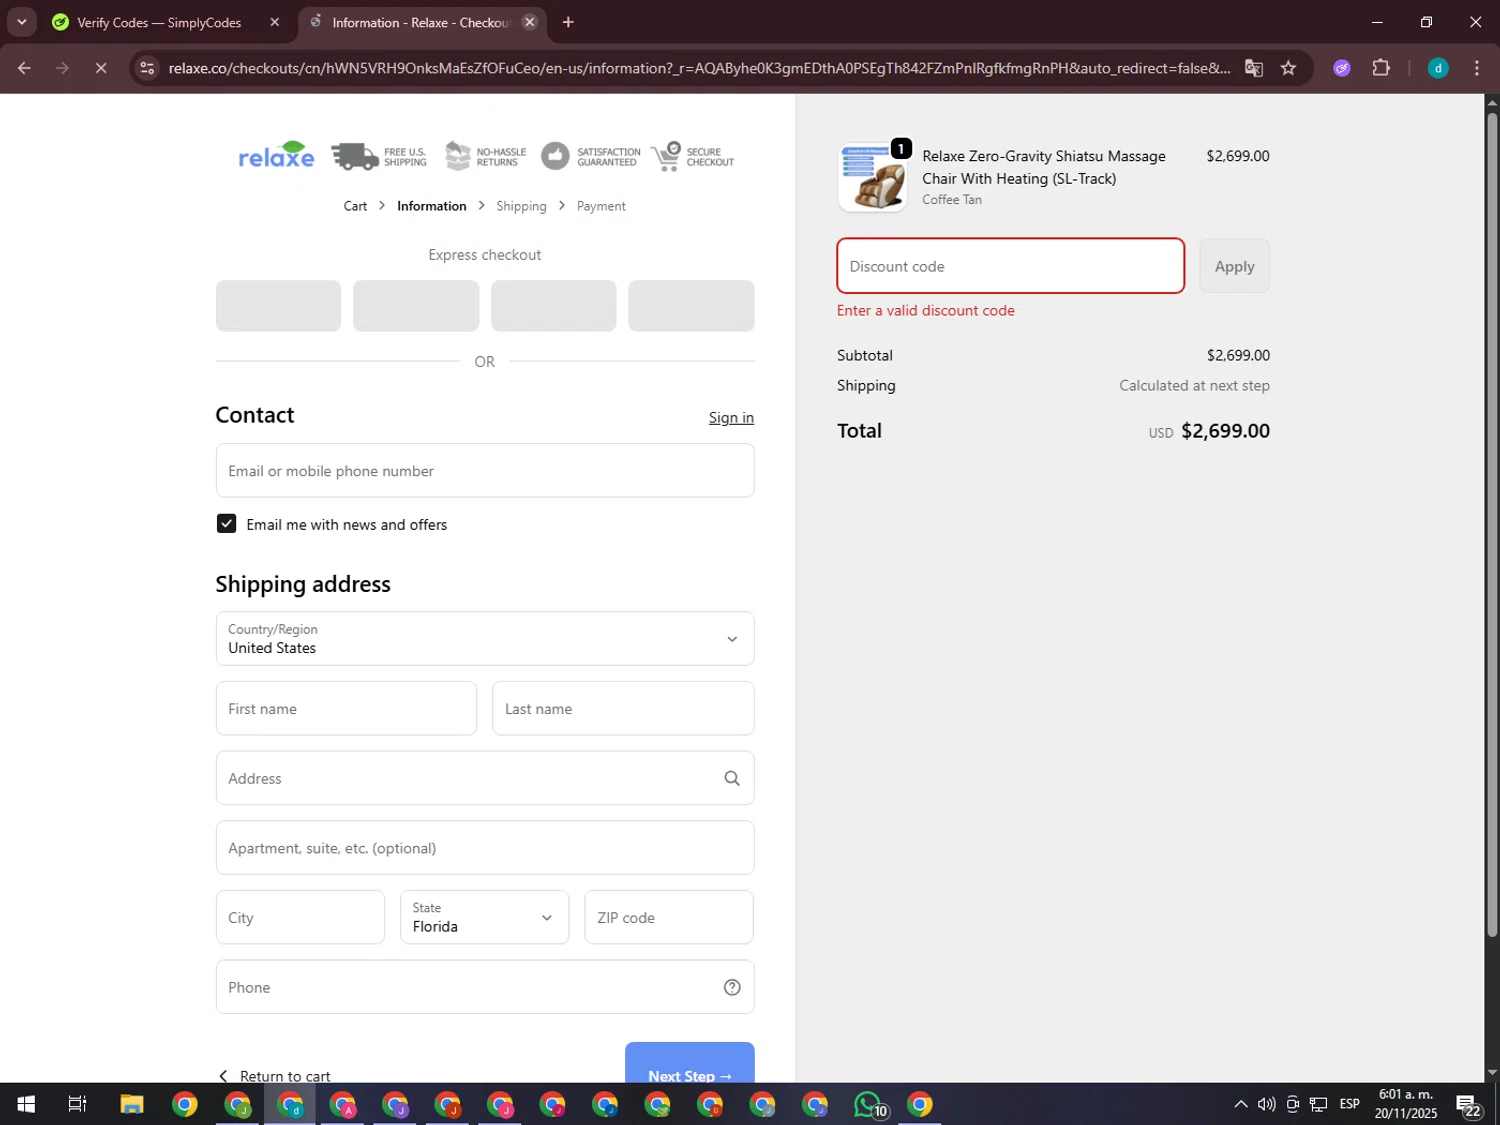The image size is (1500, 1125).
Task: Close the Verify Codes SimplyCodes tab
Action: point(275,22)
